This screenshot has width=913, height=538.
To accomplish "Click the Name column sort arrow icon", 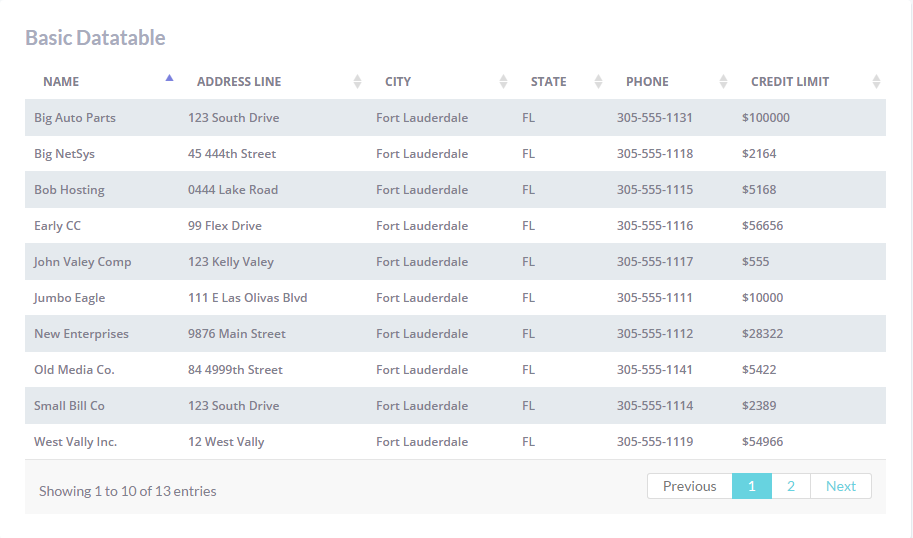I will (169, 78).
